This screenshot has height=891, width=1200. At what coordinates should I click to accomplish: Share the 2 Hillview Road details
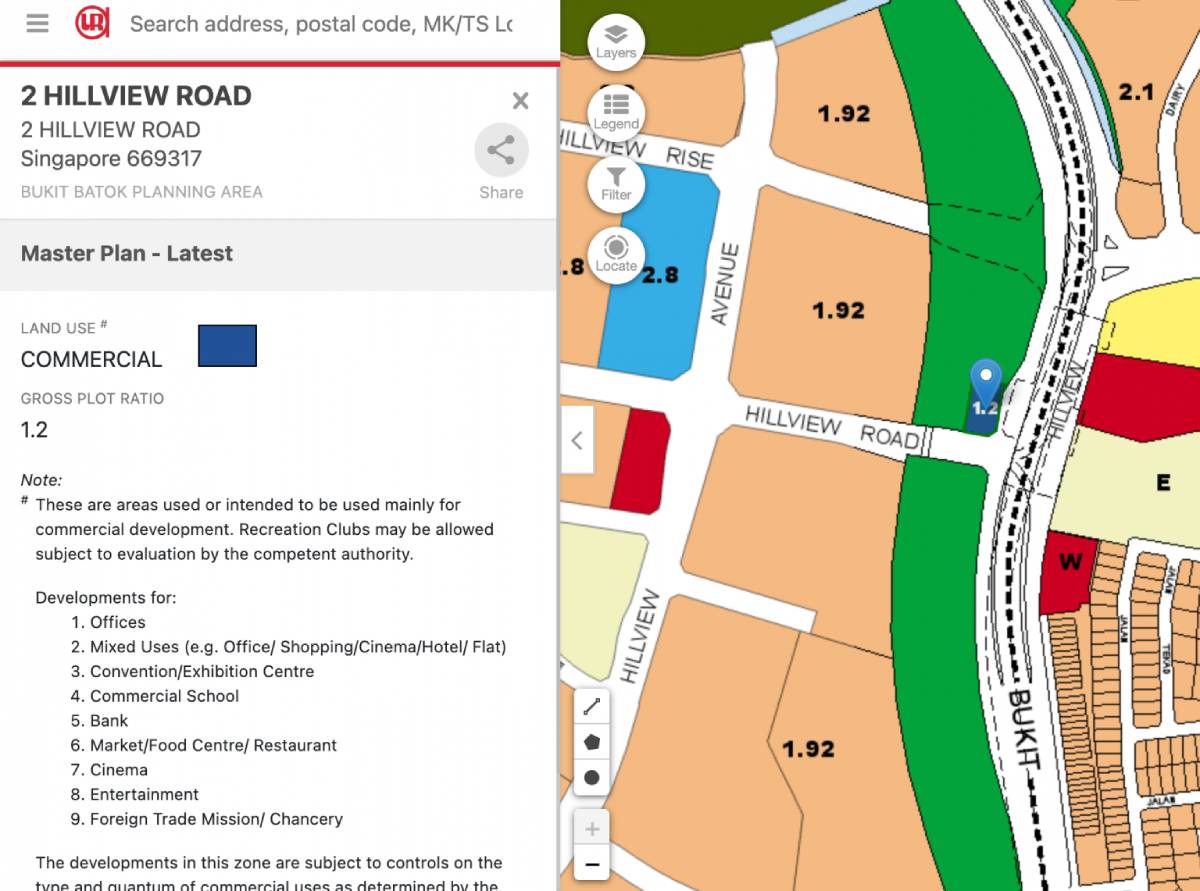click(x=500, y=152)
